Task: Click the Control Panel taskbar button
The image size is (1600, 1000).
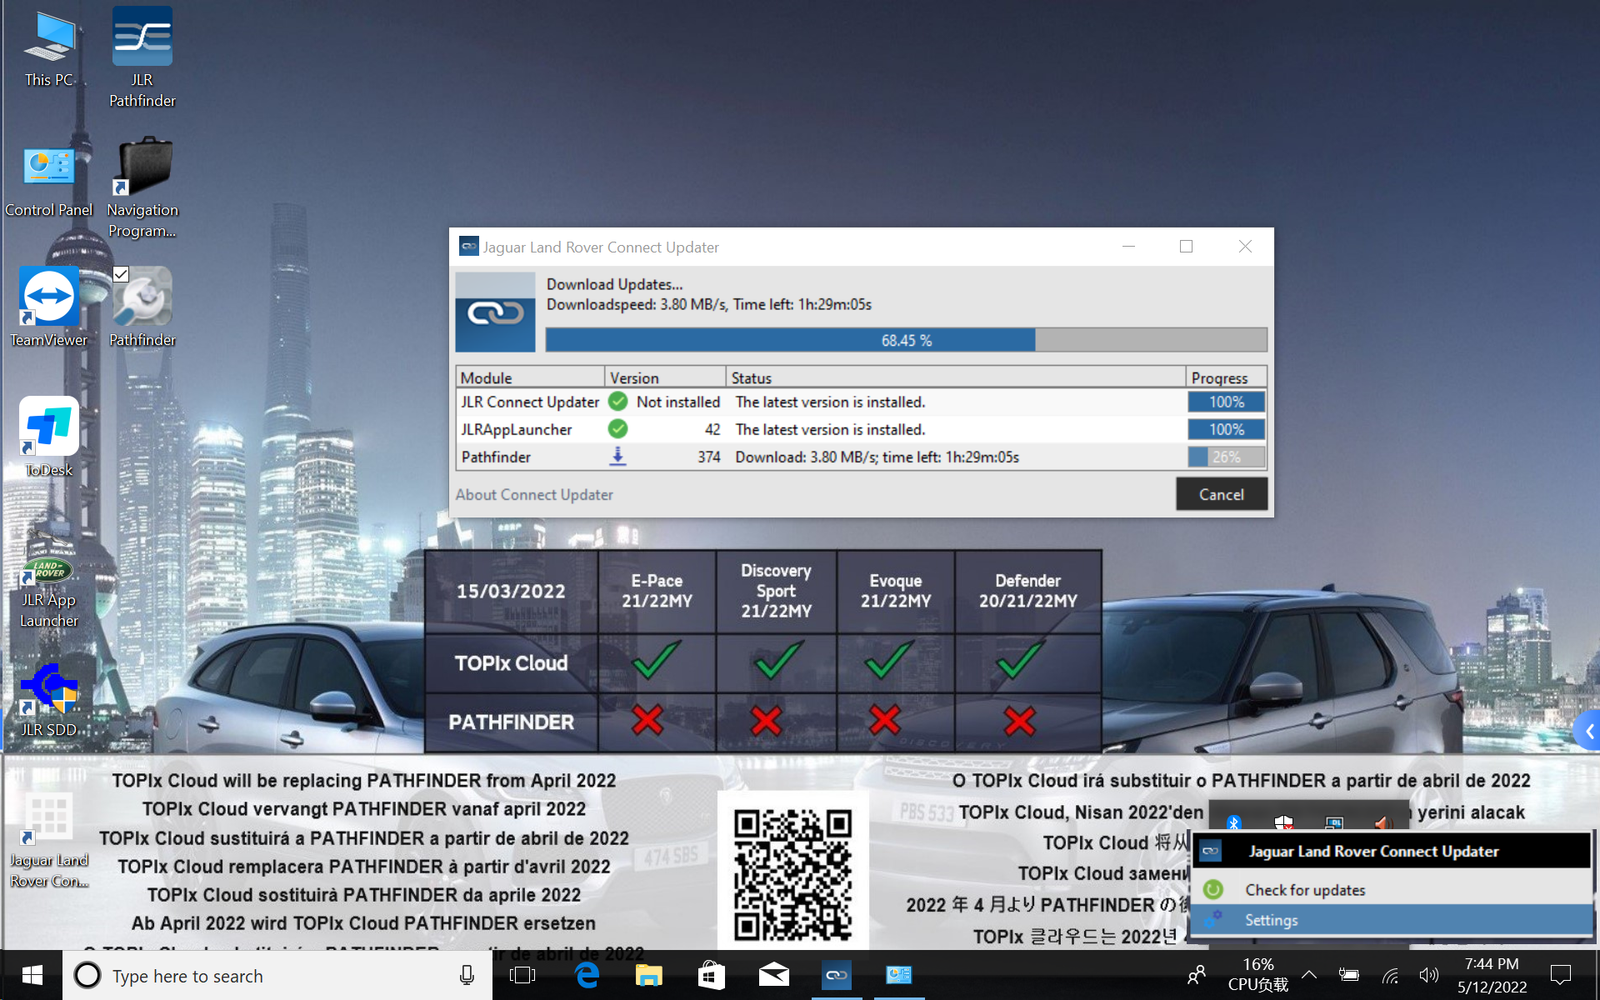Action: click(x=899, y=975)
